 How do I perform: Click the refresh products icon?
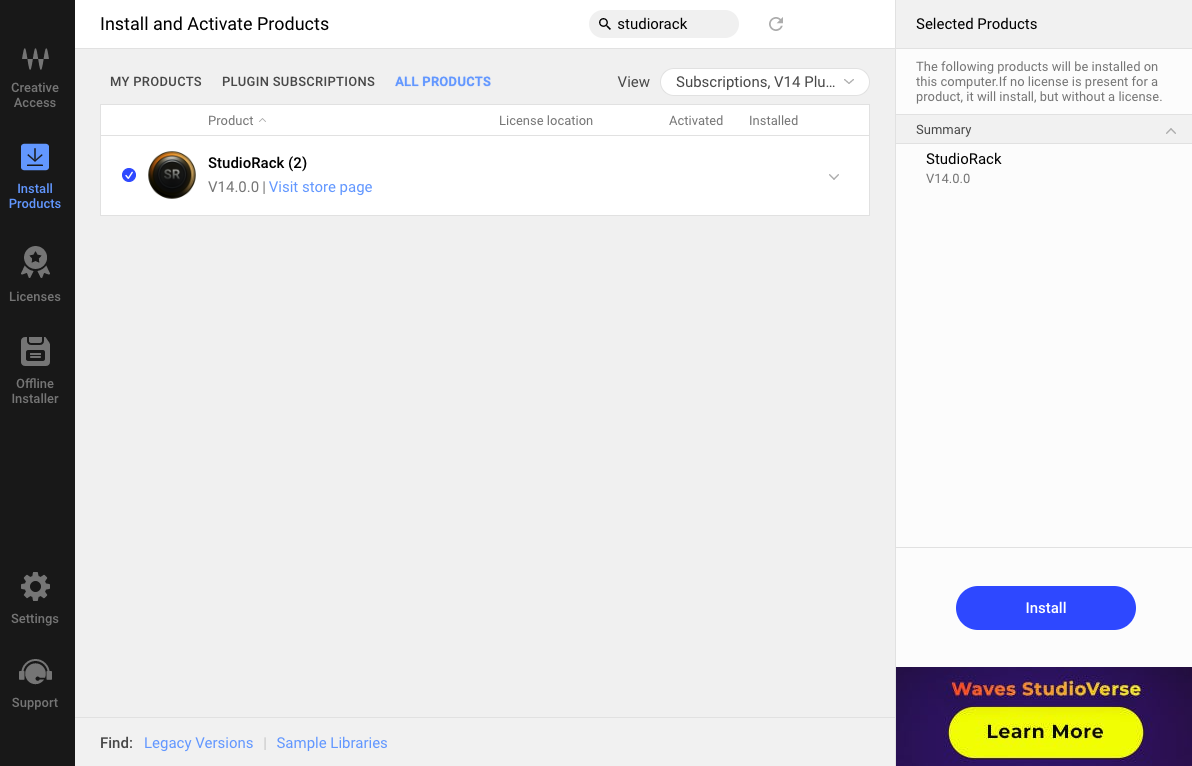775,24
